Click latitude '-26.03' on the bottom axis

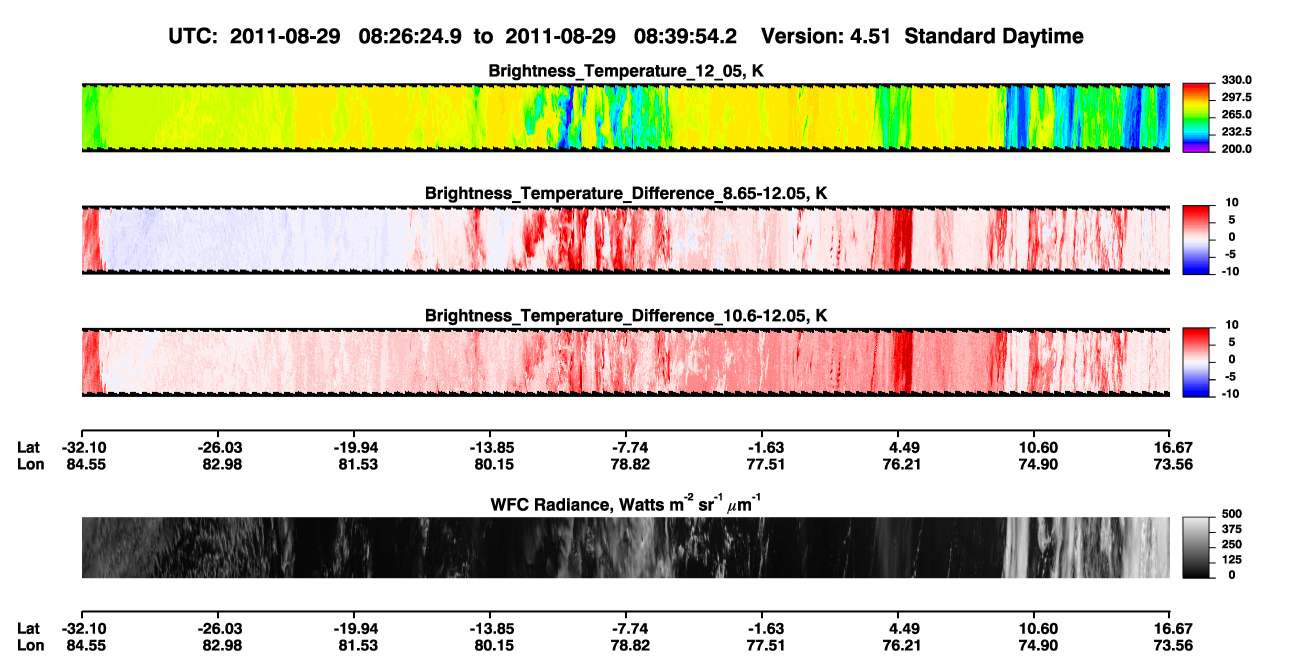[x=217, y=628]
